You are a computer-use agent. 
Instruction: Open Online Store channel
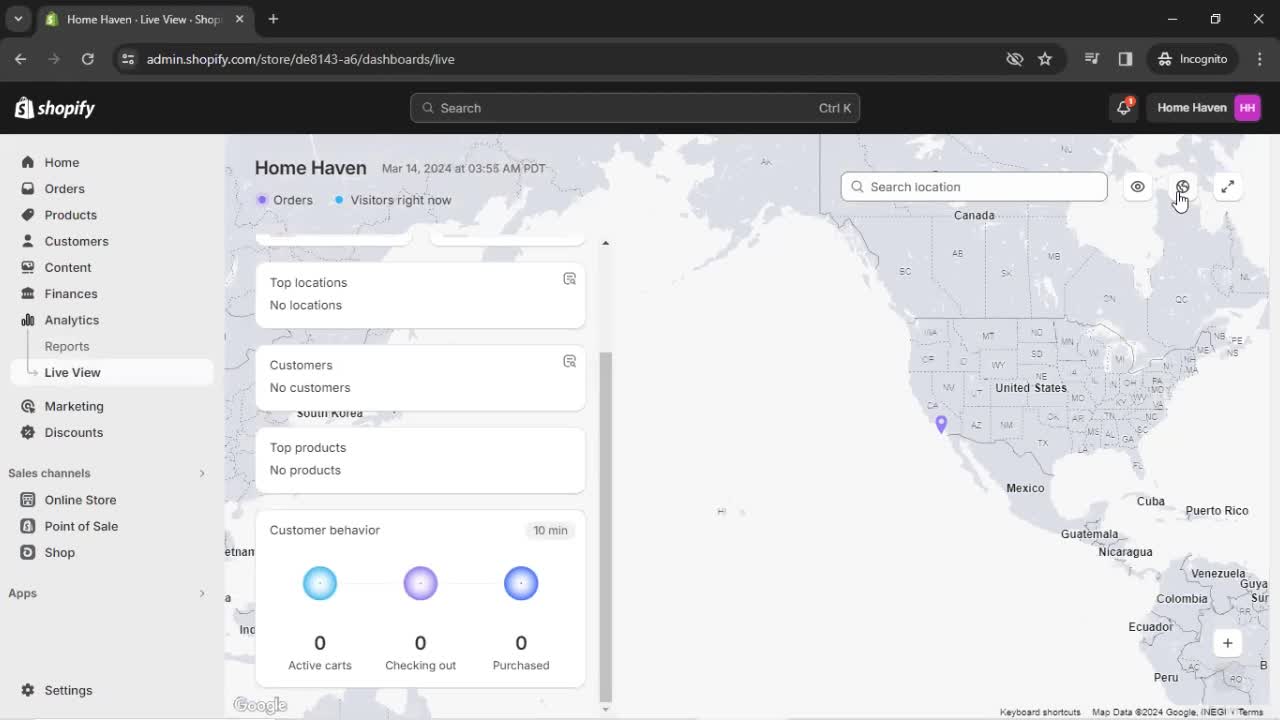pyautogui.click(x=80, y=500)
